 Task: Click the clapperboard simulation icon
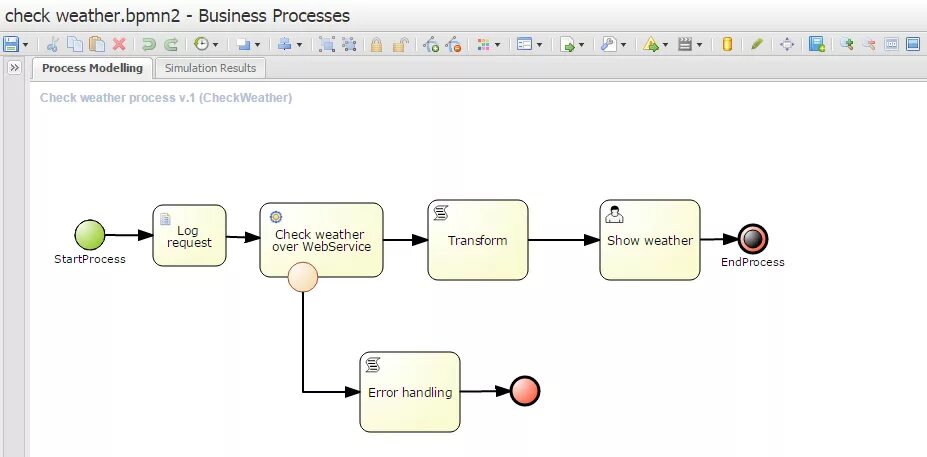(x=685, y=44)
